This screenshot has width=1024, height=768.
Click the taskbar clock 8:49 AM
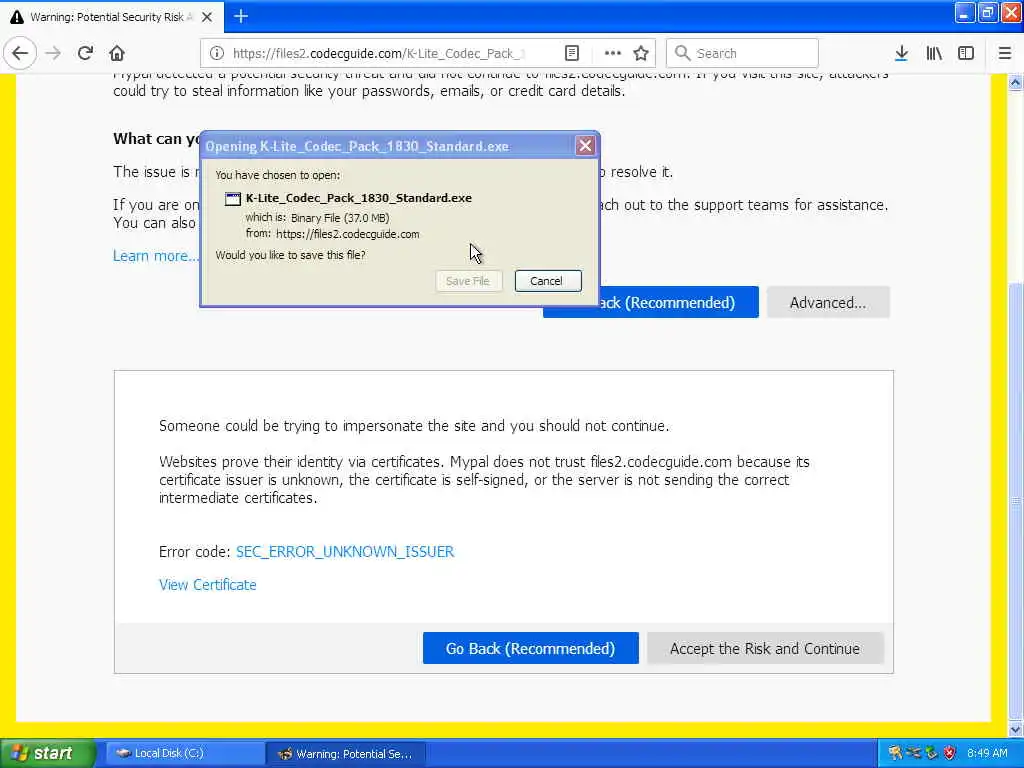[987, 754]
